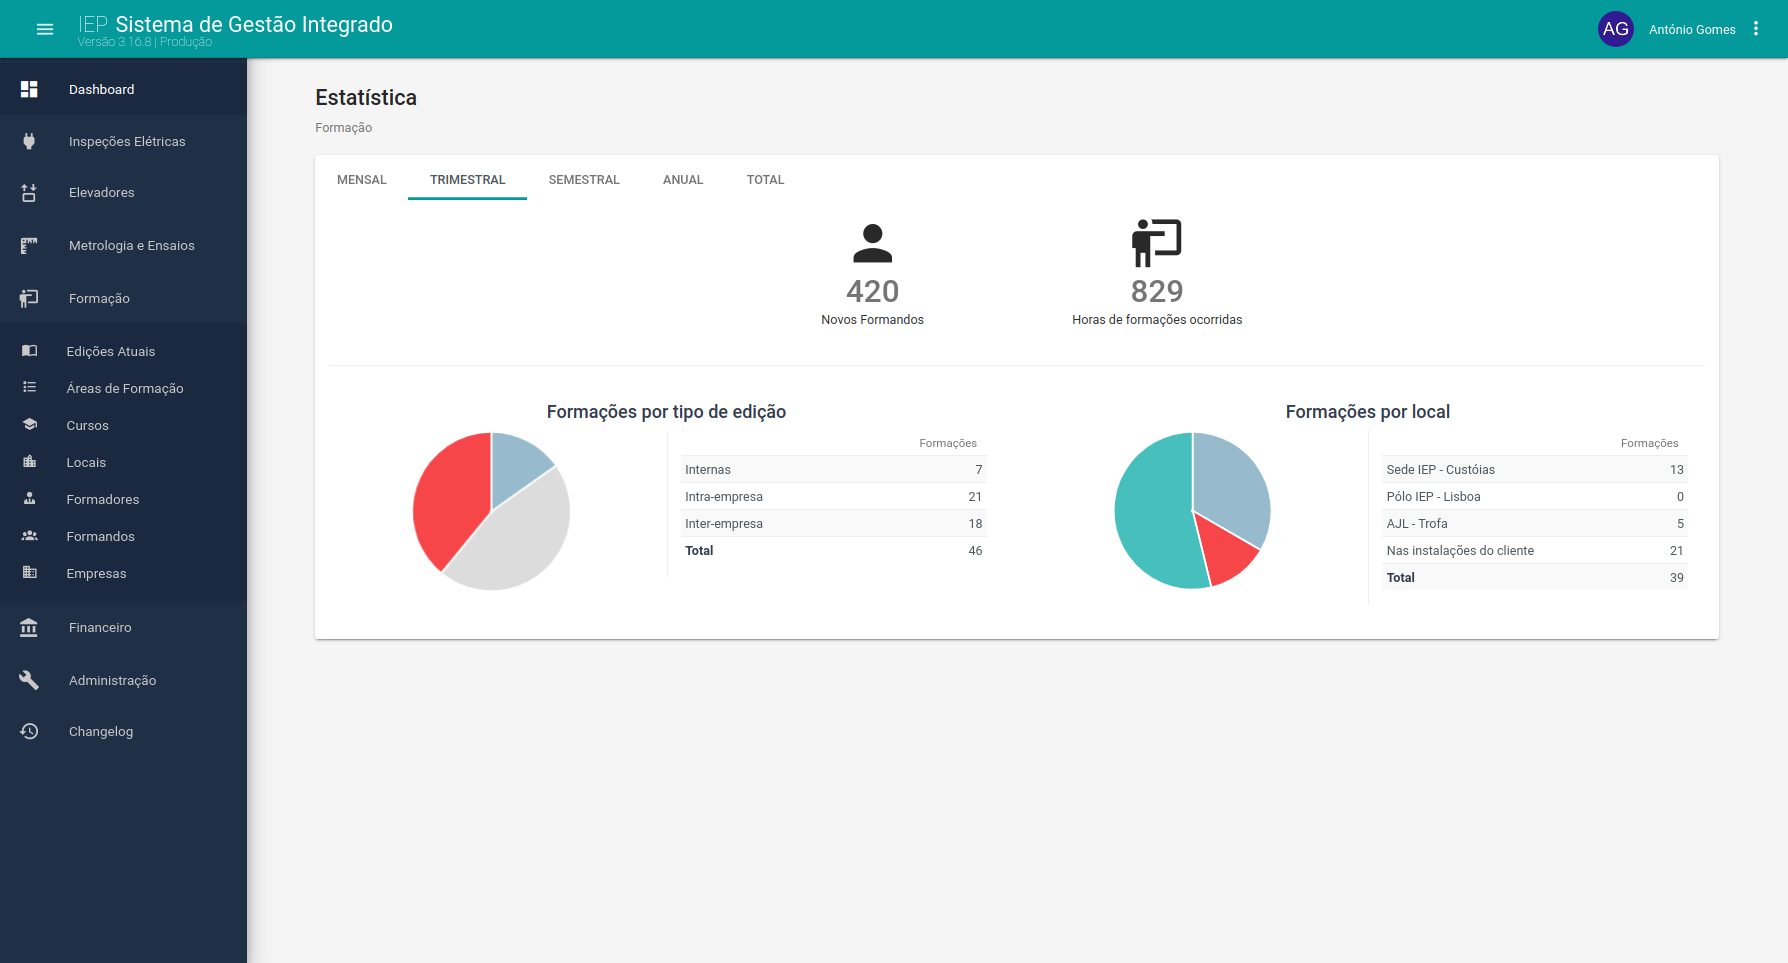
Task: Open the Formadores submenu link
Action: (x=123, y=499)
